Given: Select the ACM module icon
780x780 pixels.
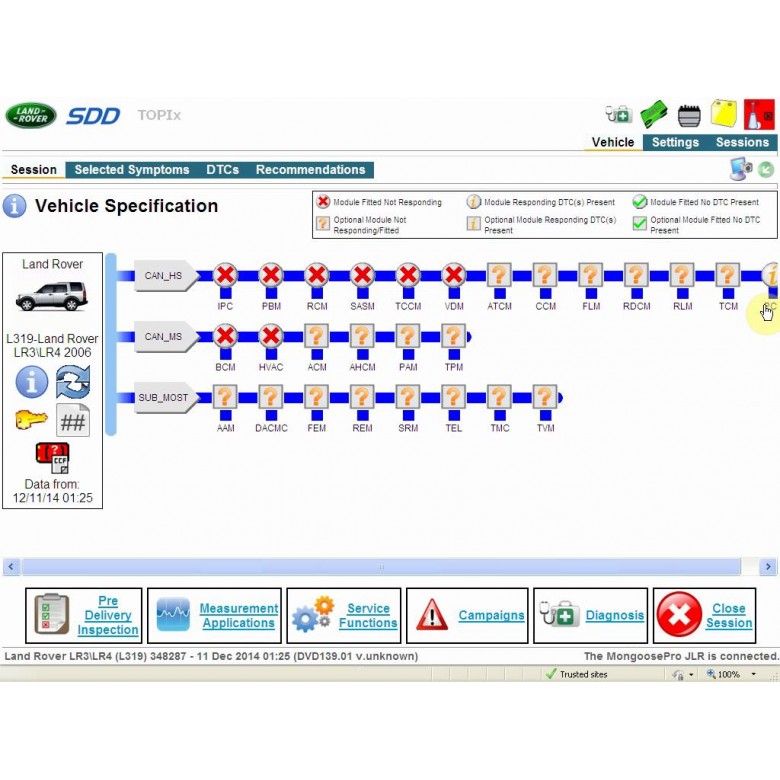Looking at the screenshot, I should tap(317, 336).
